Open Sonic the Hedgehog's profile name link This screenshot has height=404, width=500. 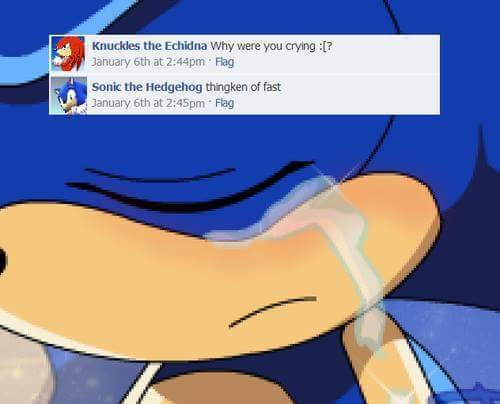click(x=147, y=87)
